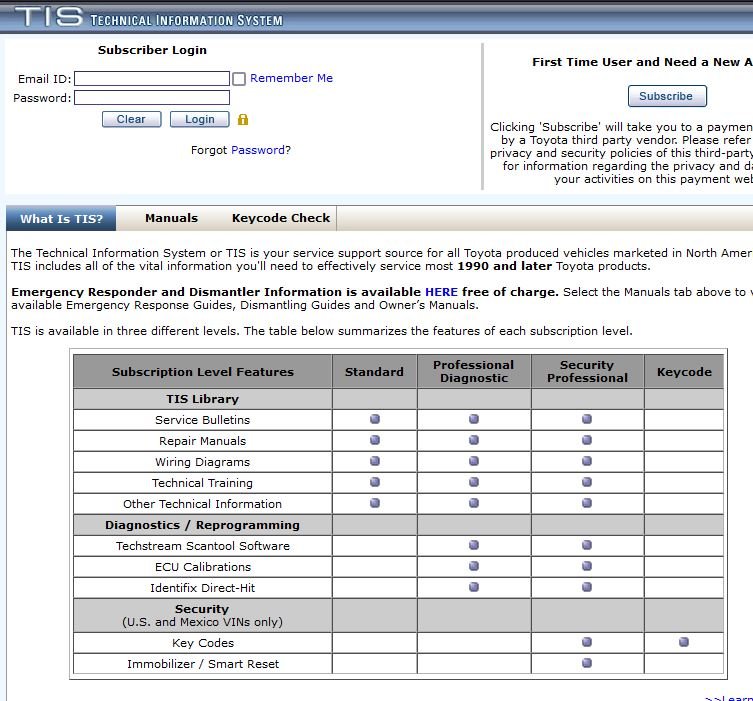This screenshot has width=753, height=701.
Task: Click the Professional Diagnostic column header
Action: coord(474,372)
